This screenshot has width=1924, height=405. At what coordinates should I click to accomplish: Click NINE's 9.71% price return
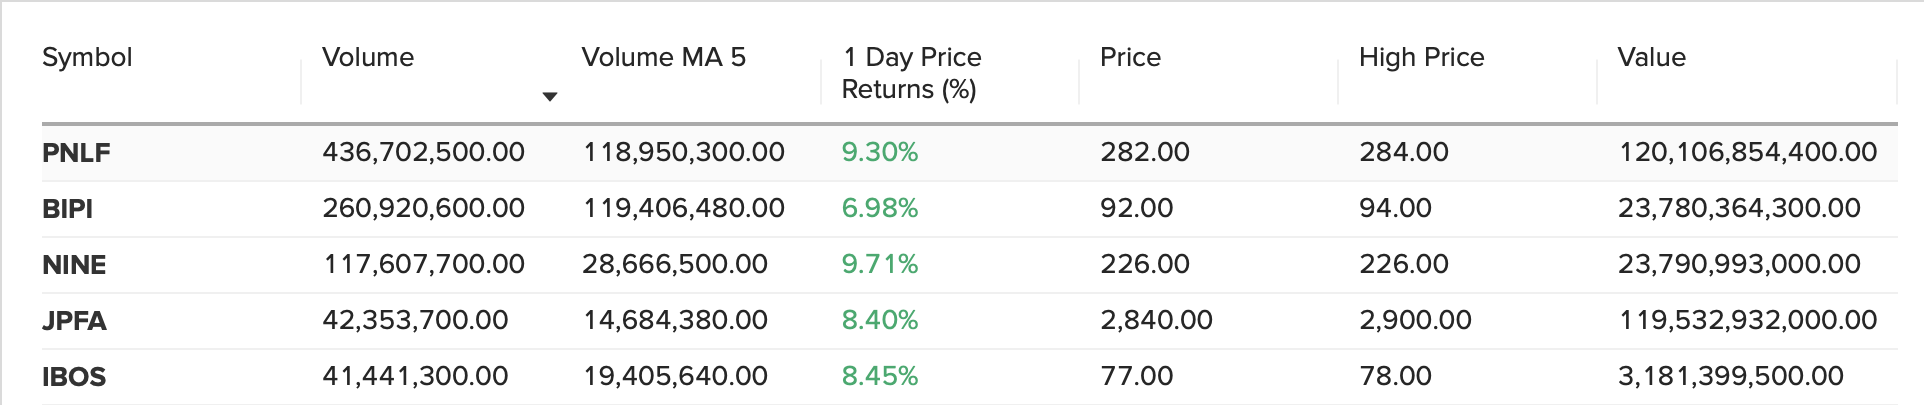(x=879, y=264)
